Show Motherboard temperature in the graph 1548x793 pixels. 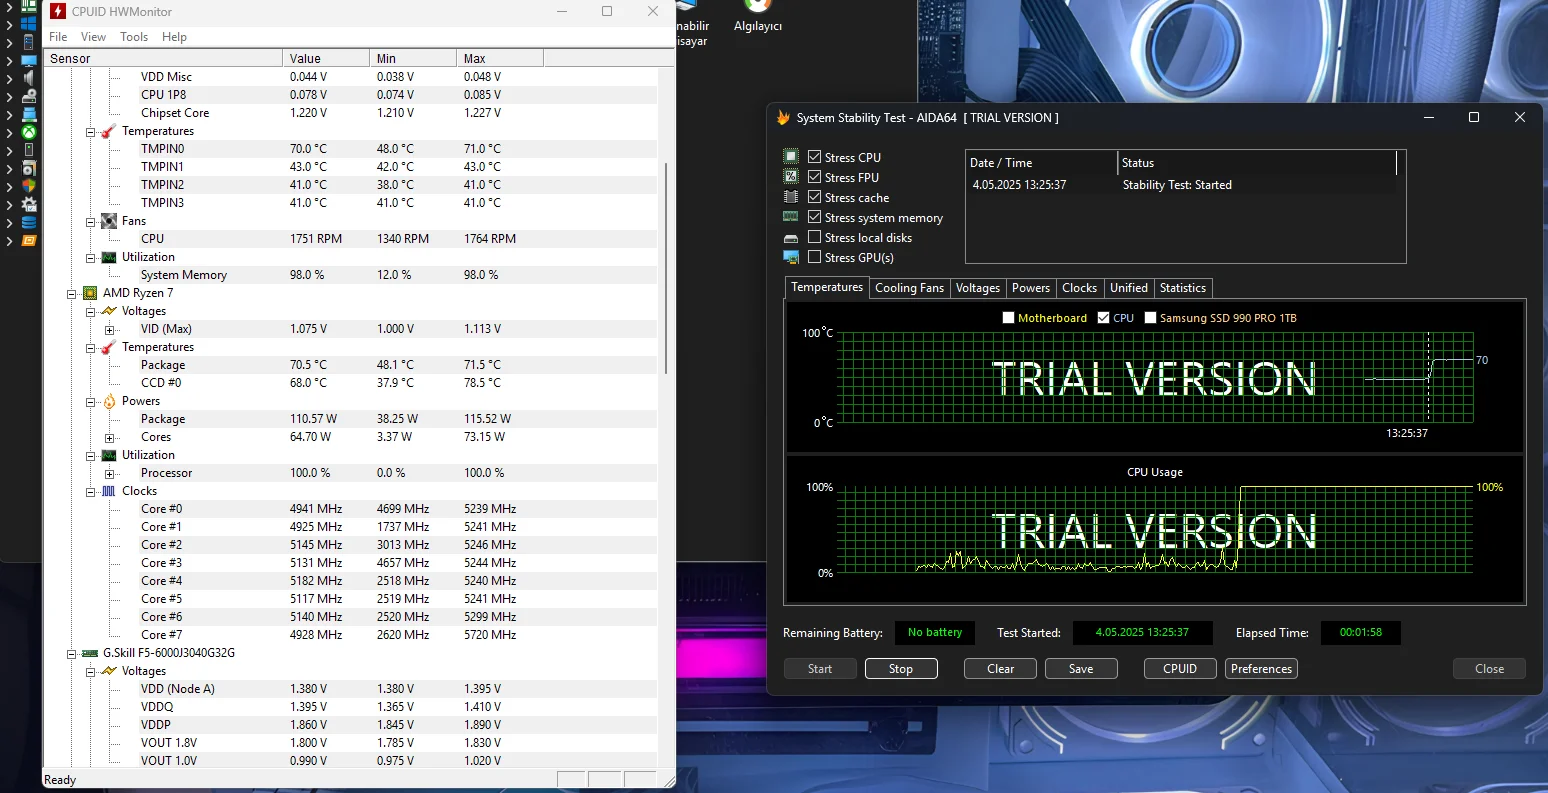(1008, 318)
